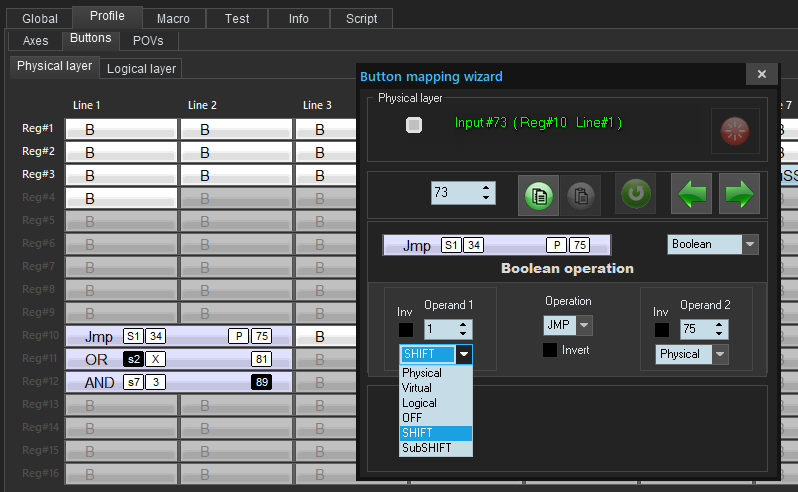Screen dimensions: 798x492
Task: Choose OFF in the open dropdown list
Action: click(x=436, y=418)
